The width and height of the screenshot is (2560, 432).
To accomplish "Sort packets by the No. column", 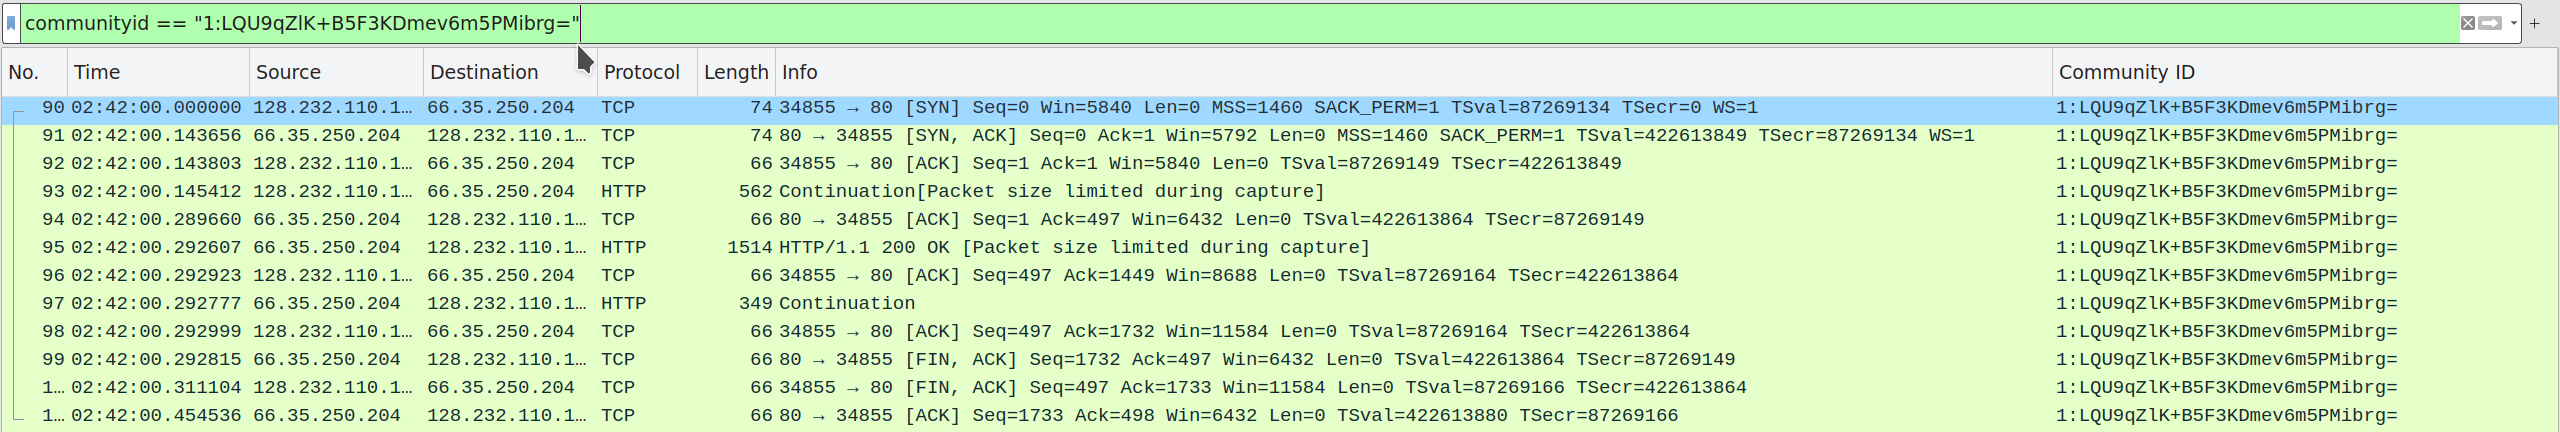I will [x=34, y=72].
